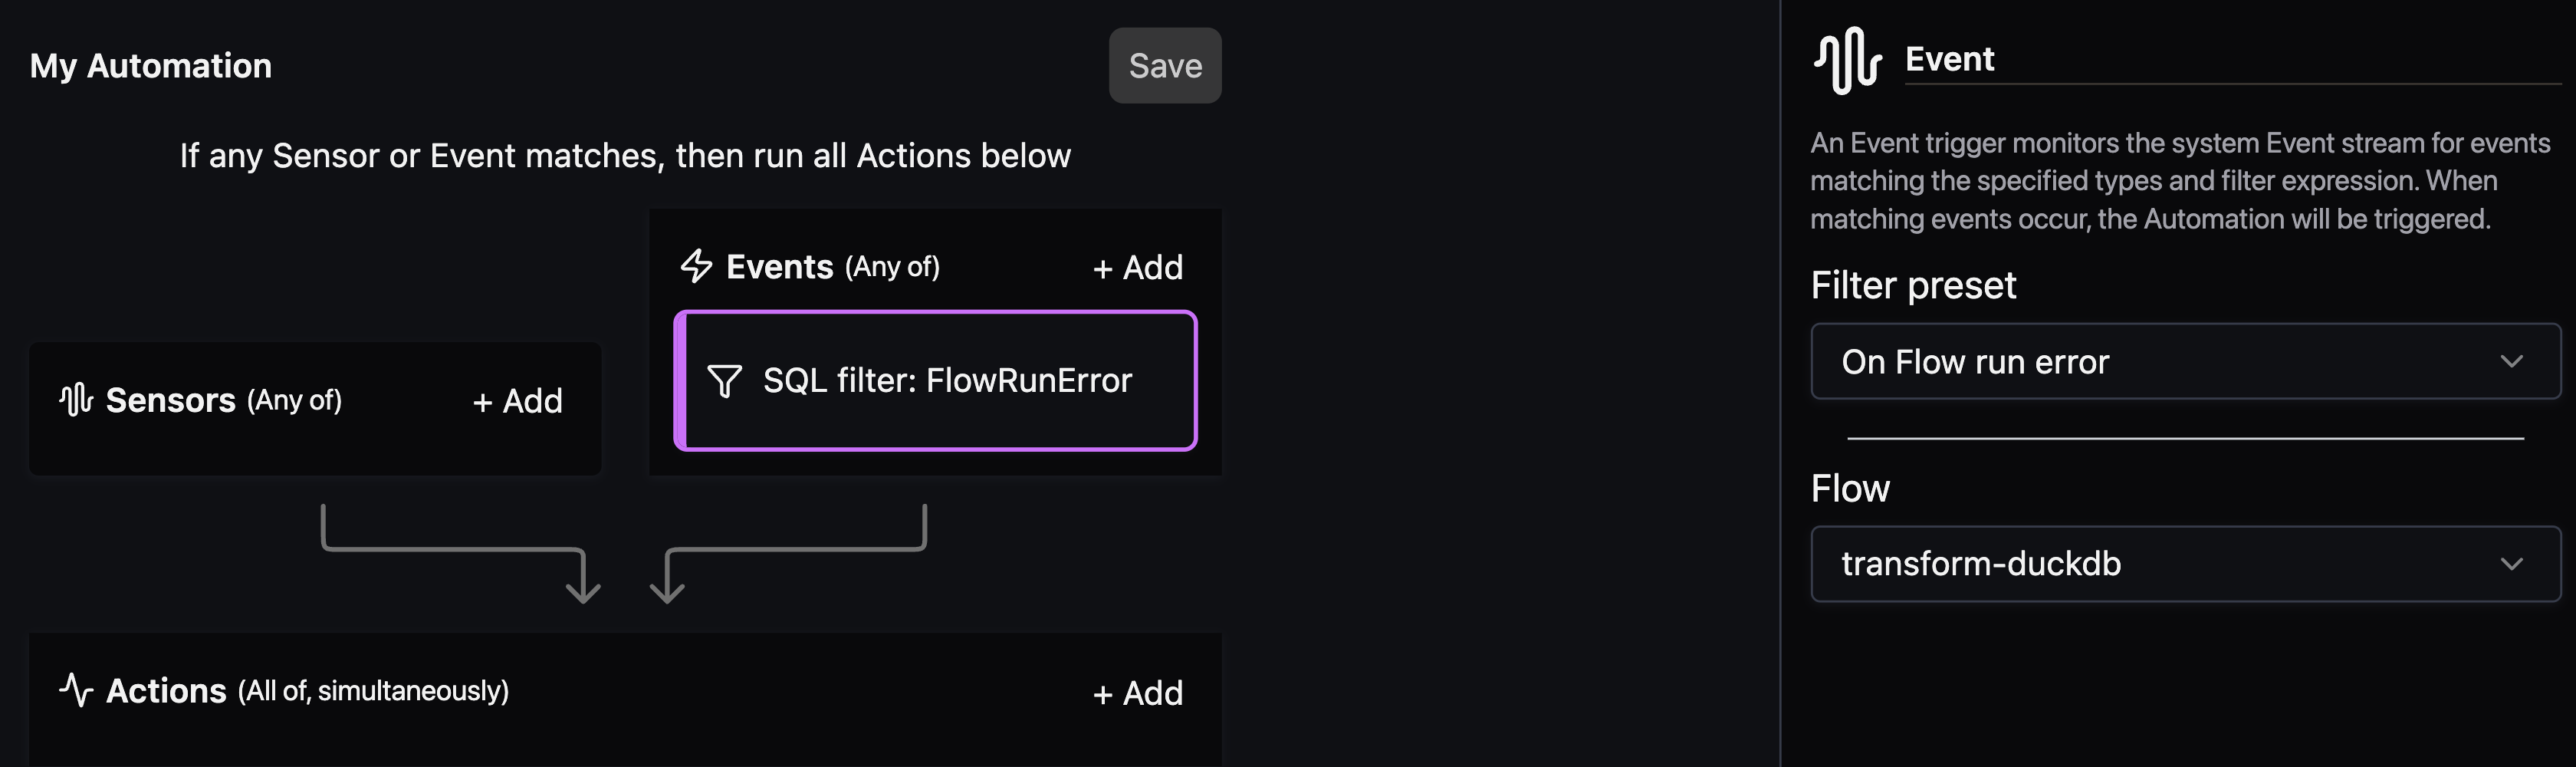Click the funnel filter icon
This screenshot has width=2576, height=767.
click(724, 381)
